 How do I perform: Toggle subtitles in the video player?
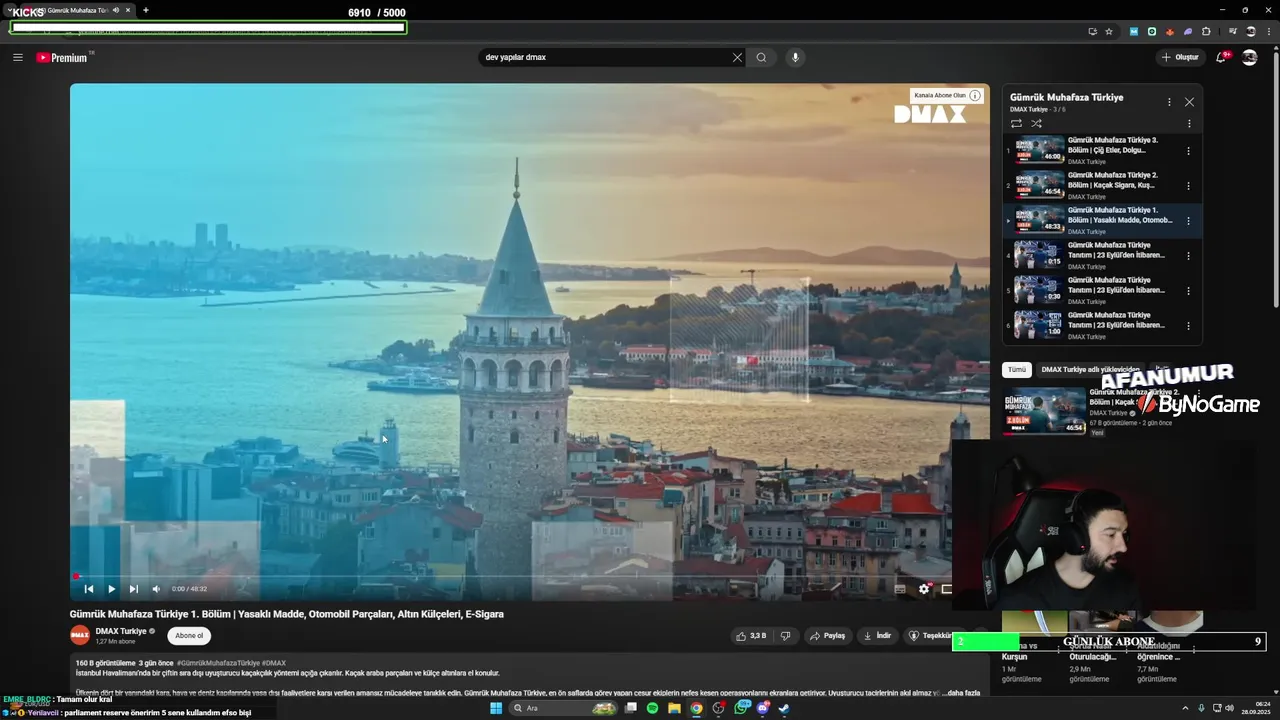[x=900, y=589]
